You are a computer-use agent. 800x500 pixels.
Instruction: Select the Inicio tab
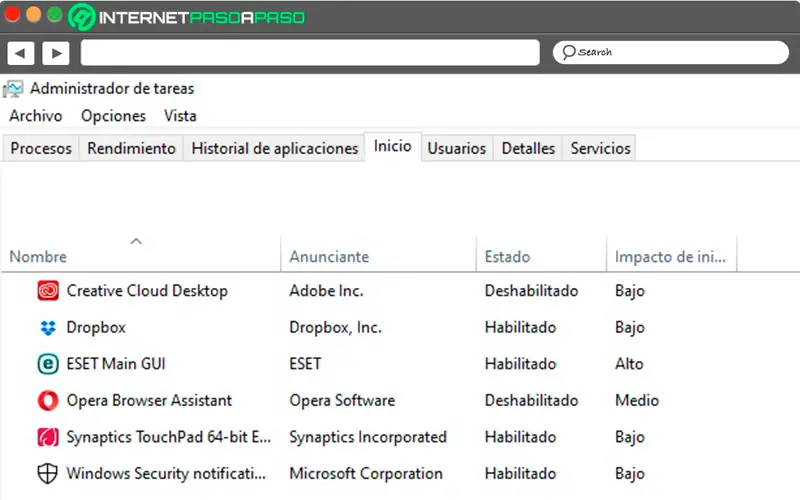(392, 146)
